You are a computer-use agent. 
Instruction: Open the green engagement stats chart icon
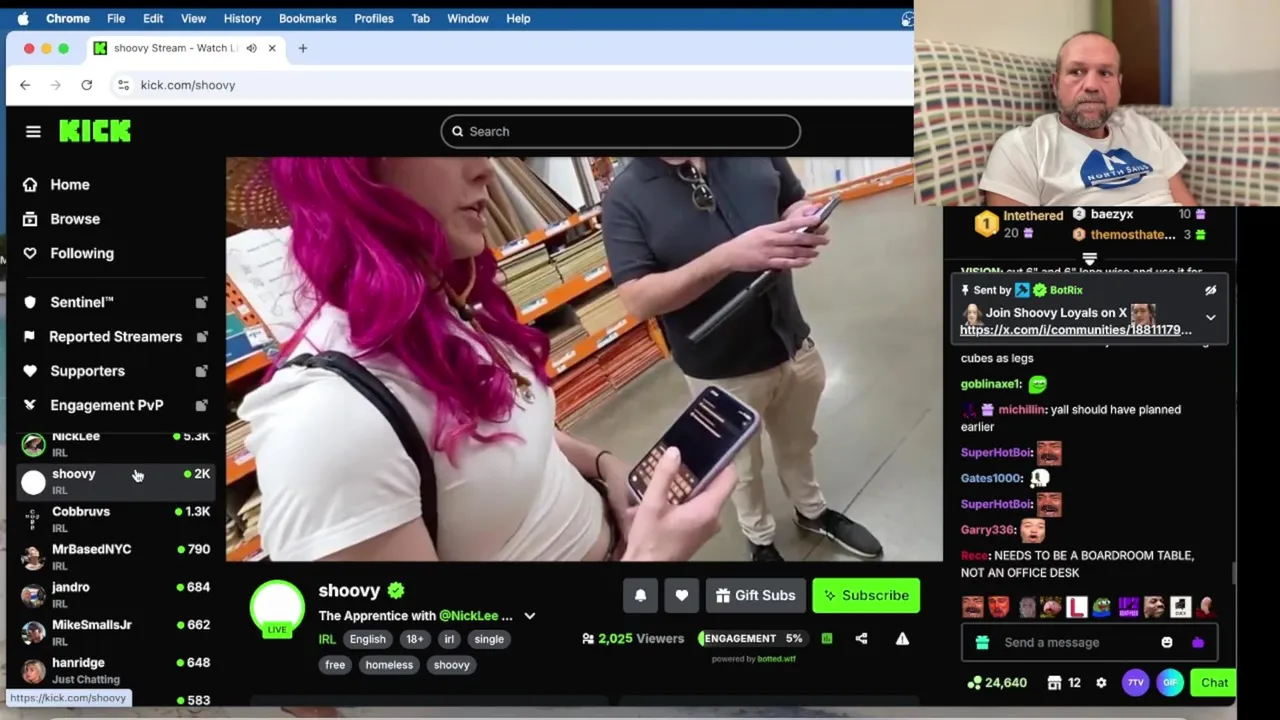click(x=827, y=638)
